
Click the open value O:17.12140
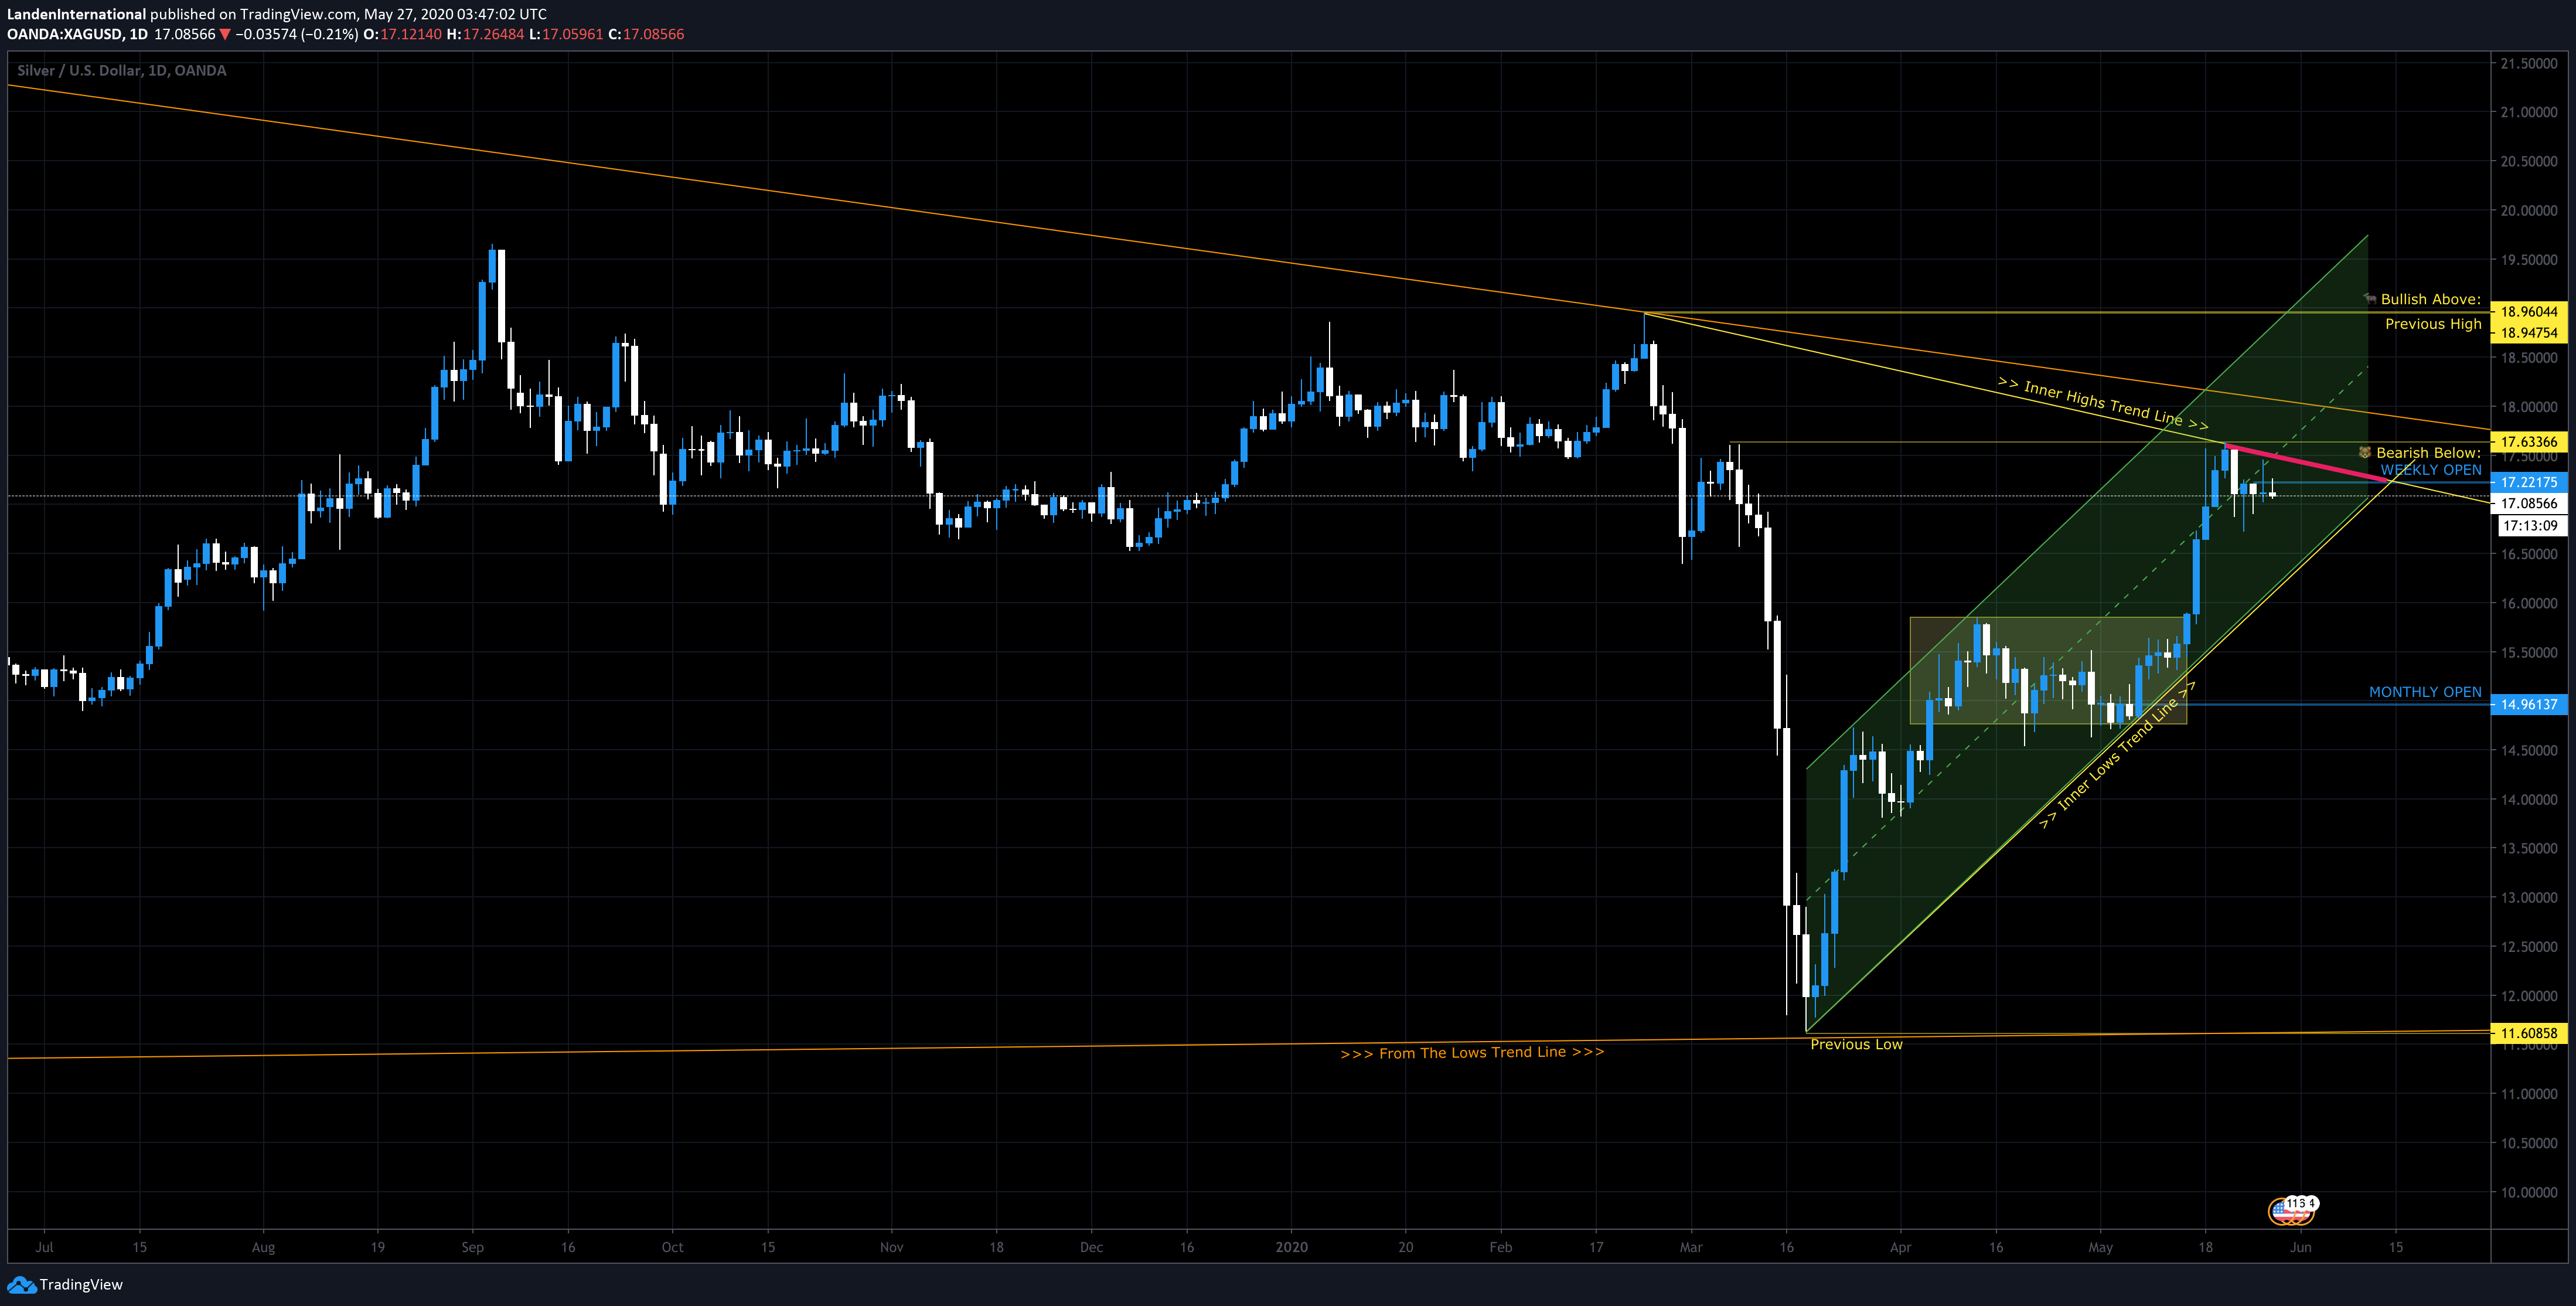[x=402, y=34]
